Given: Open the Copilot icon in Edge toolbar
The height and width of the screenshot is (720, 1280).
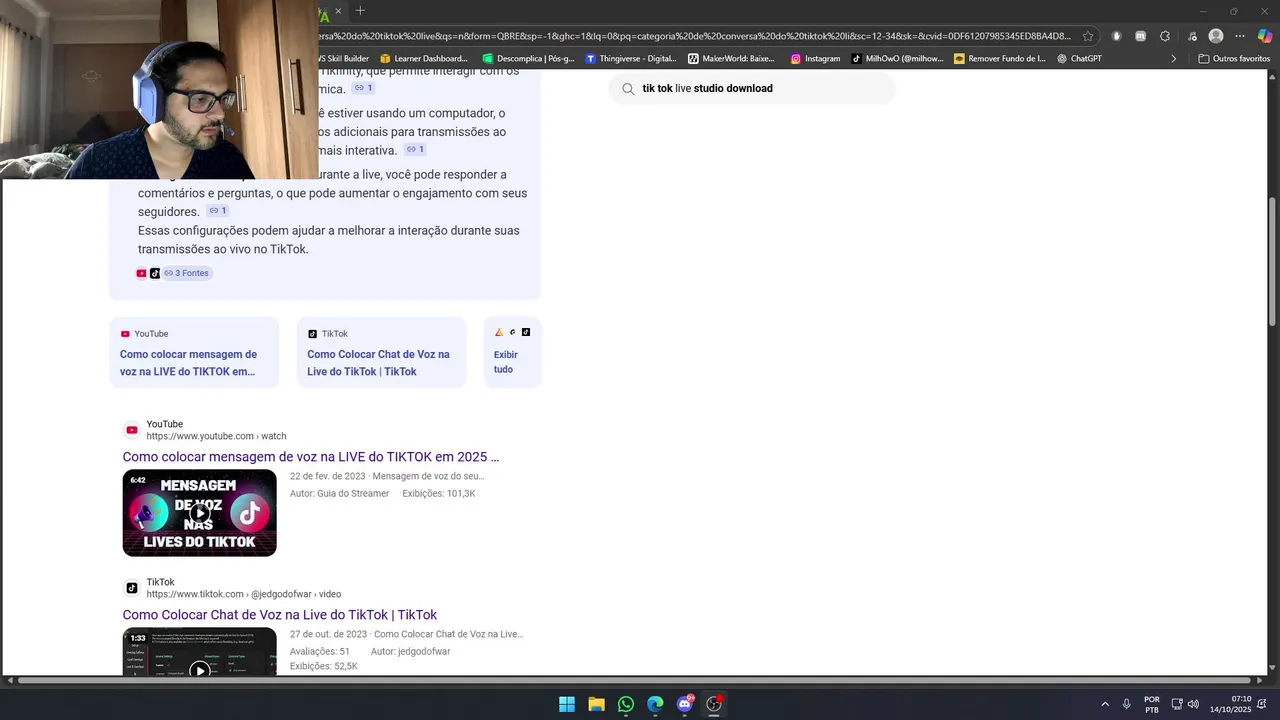Looking at the screenshot, I should pyautogui.click(x=1265, y=36).
